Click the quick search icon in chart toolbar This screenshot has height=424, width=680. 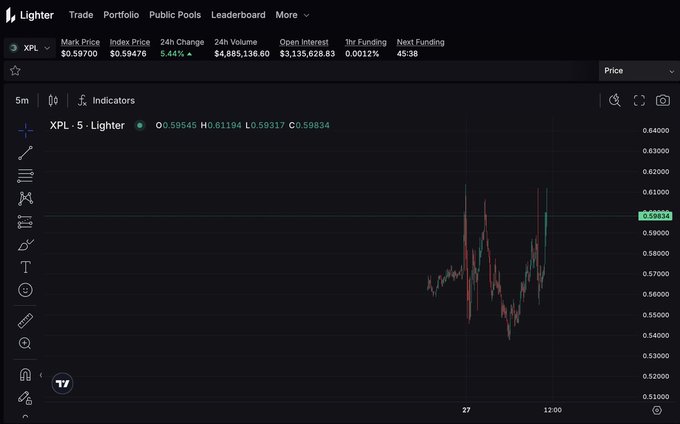pos(615,101)
